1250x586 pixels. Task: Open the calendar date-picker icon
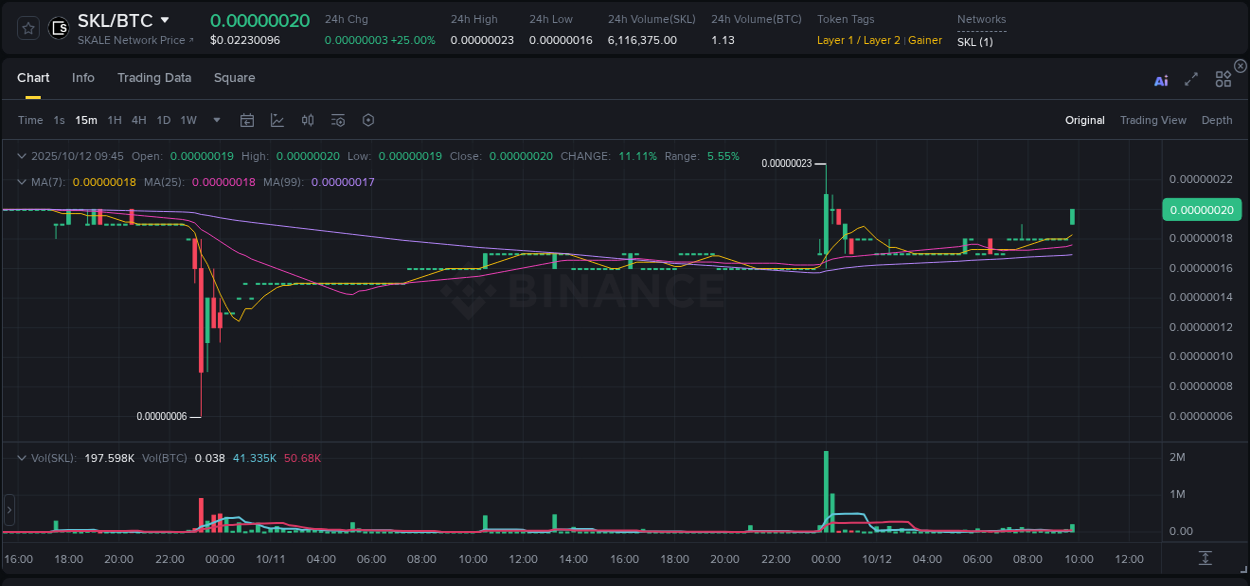(247, 120)
